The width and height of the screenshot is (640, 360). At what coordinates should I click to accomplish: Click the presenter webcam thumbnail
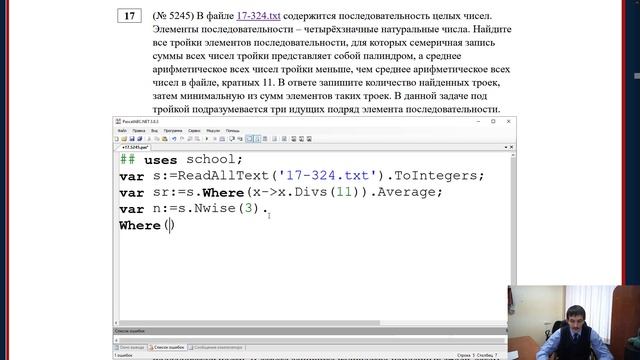point(573,322)
